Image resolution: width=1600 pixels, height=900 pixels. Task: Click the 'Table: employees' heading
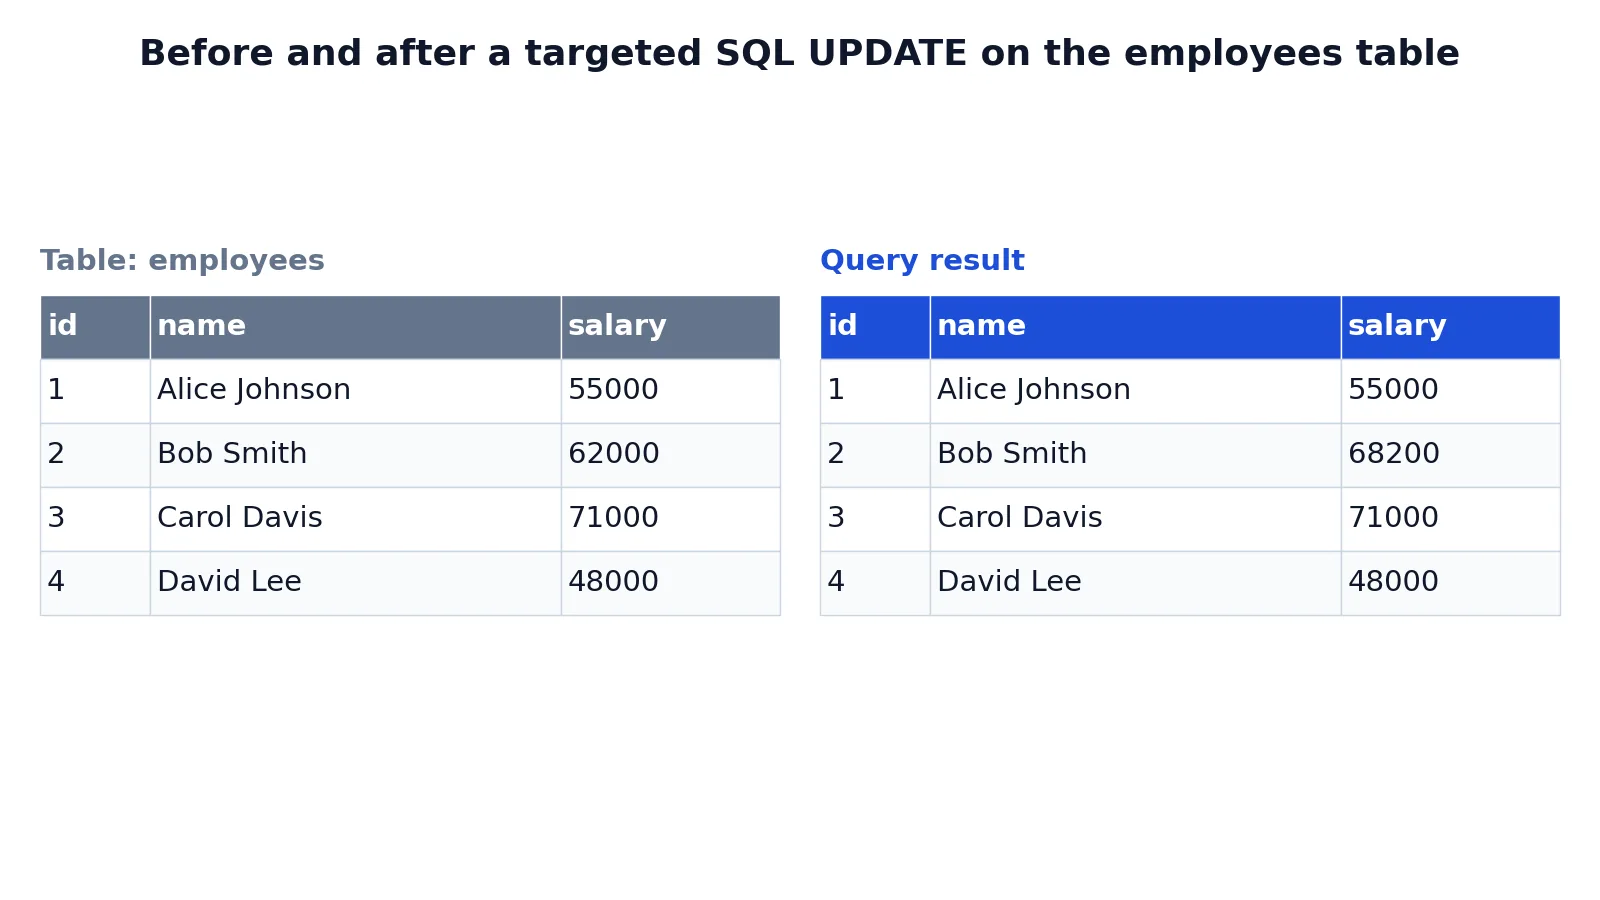click(182, 261)
